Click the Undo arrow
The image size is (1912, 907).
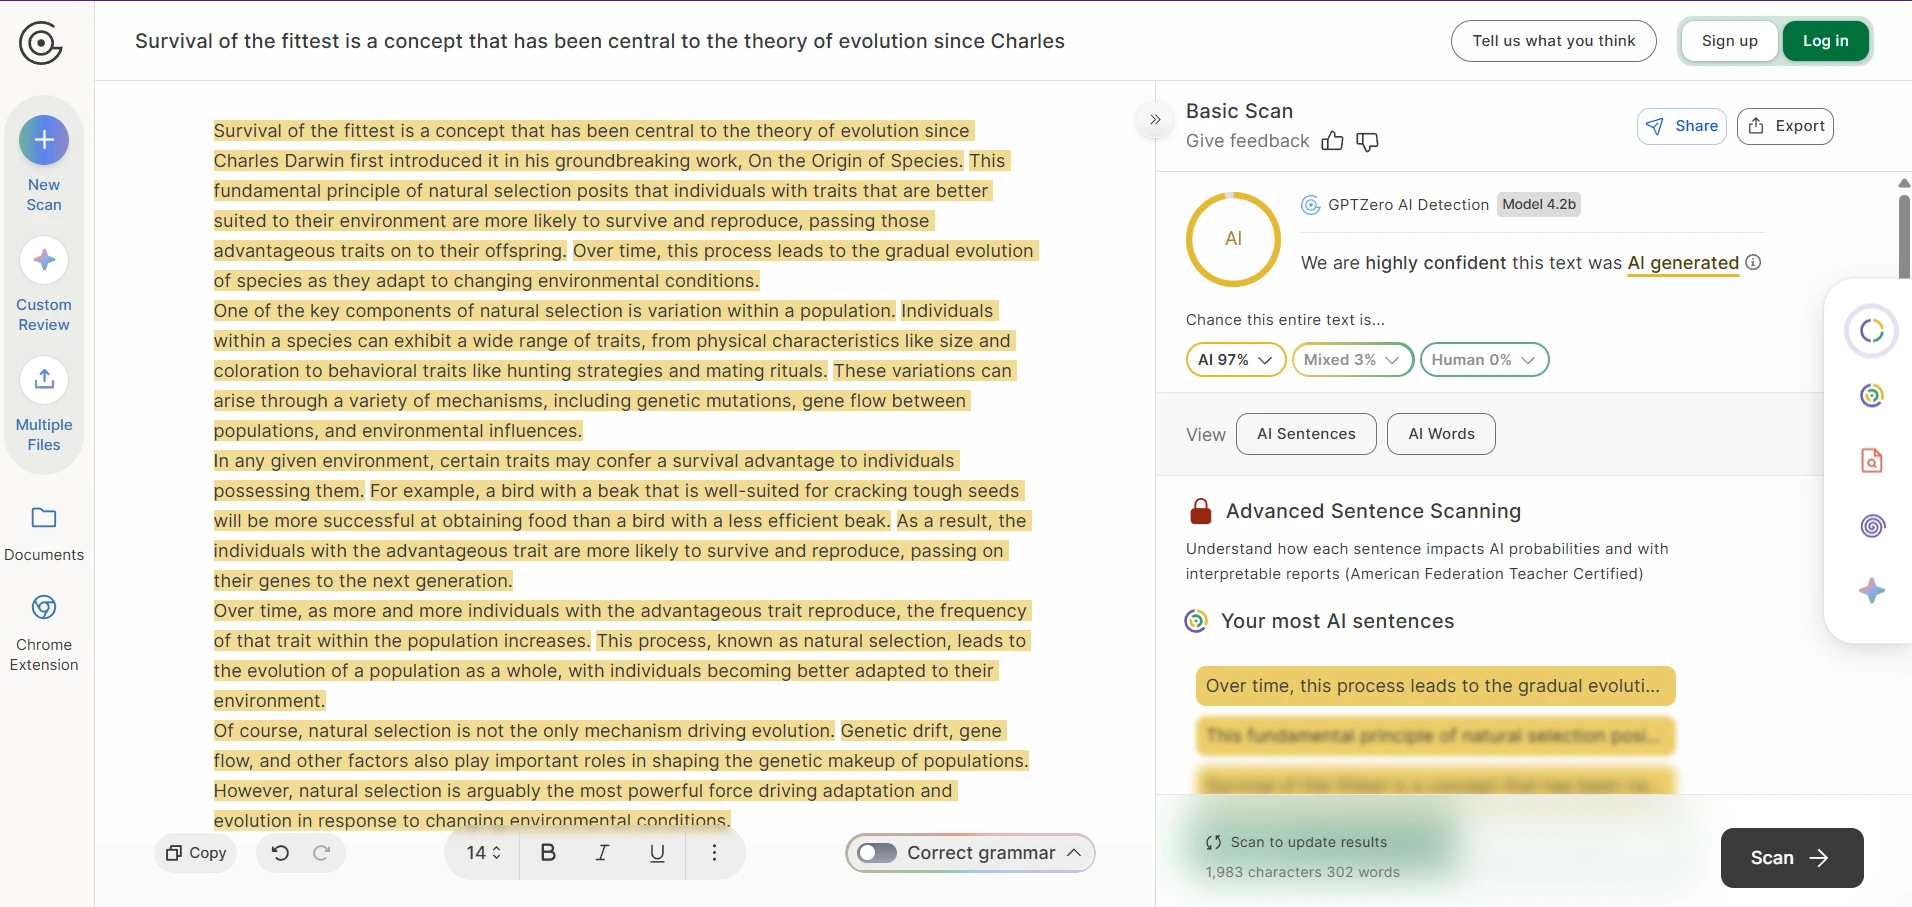(280, 853)
